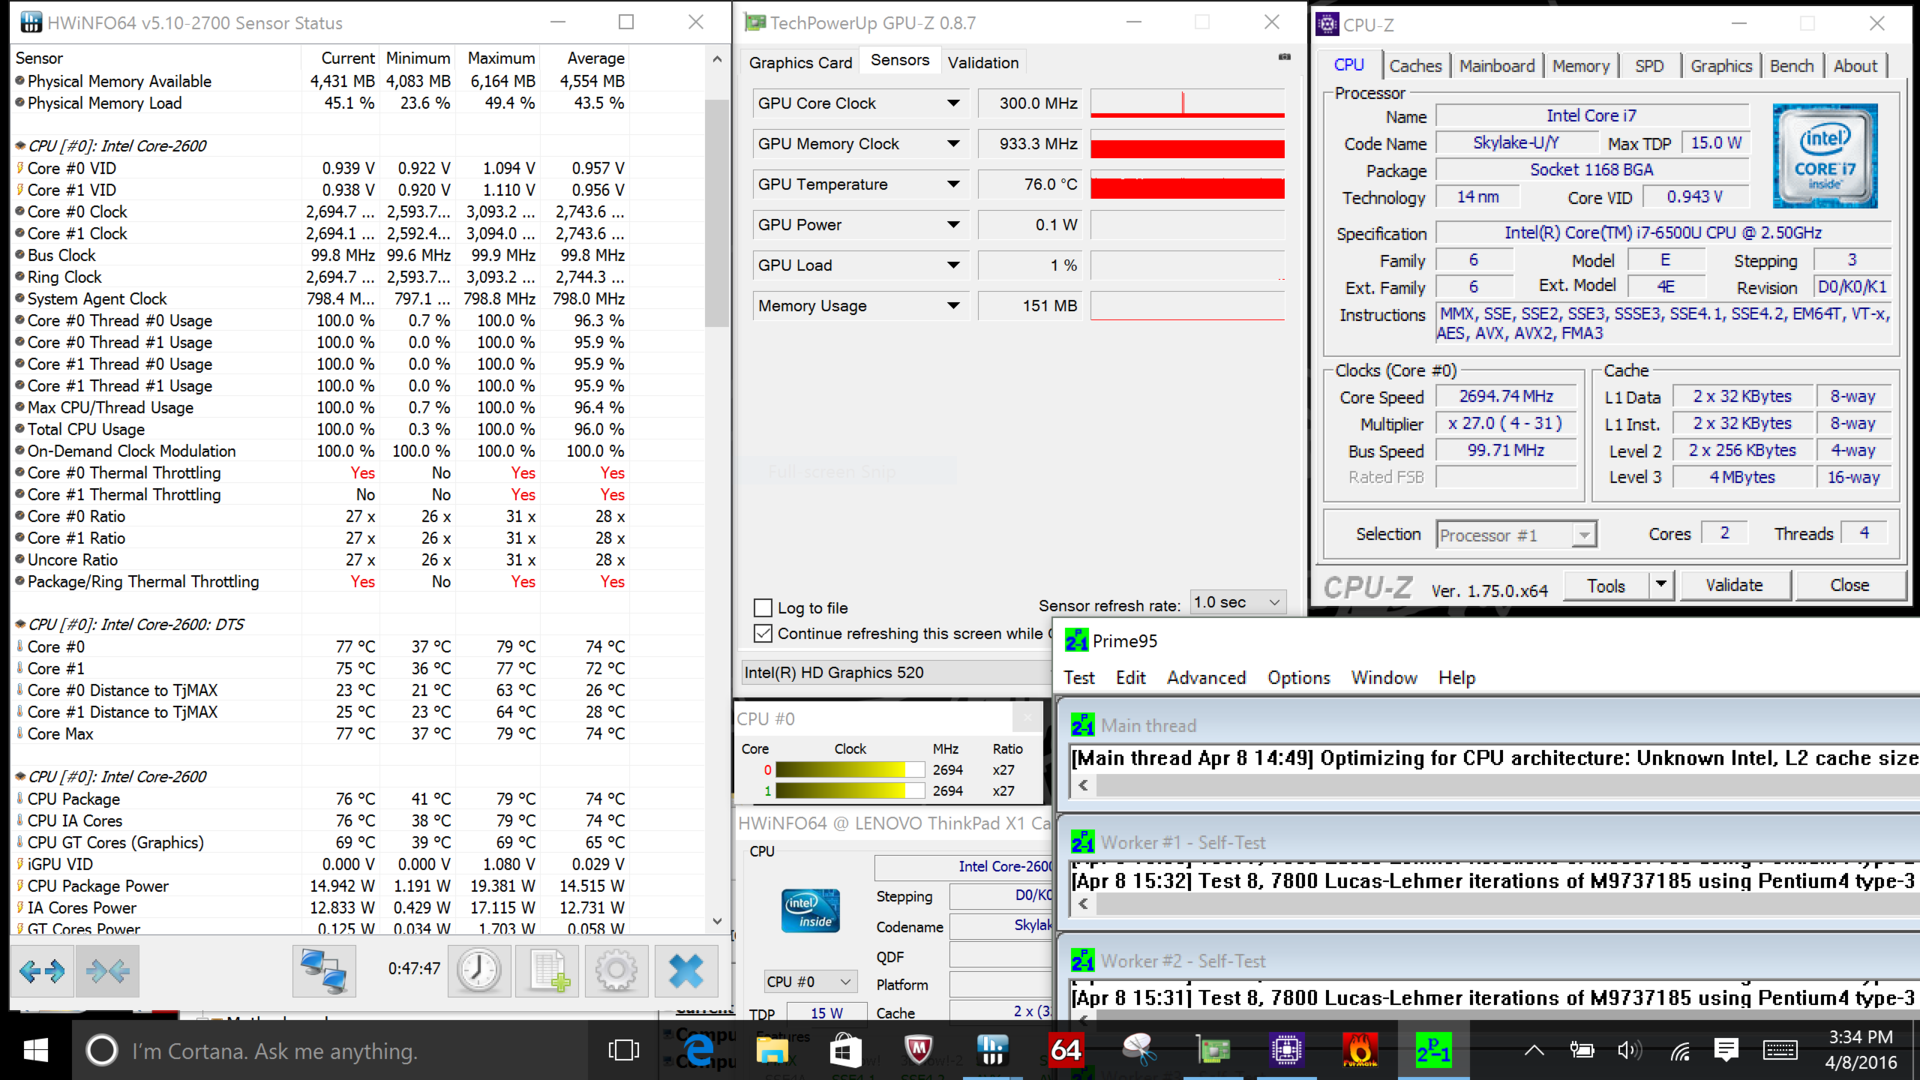Click Prime95 Main thread horizontal scrollbar
The width and height of the screenshot is (1920, 1080).
1495,786
